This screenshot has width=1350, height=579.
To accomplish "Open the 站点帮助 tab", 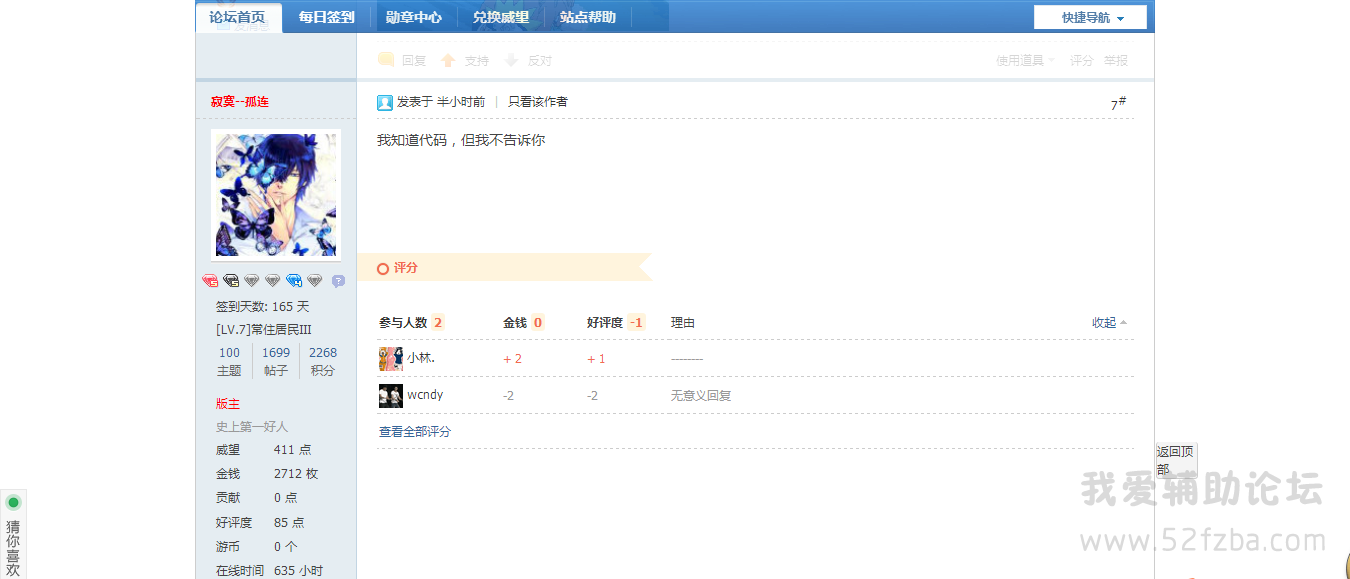I will [x=588, y=17].
